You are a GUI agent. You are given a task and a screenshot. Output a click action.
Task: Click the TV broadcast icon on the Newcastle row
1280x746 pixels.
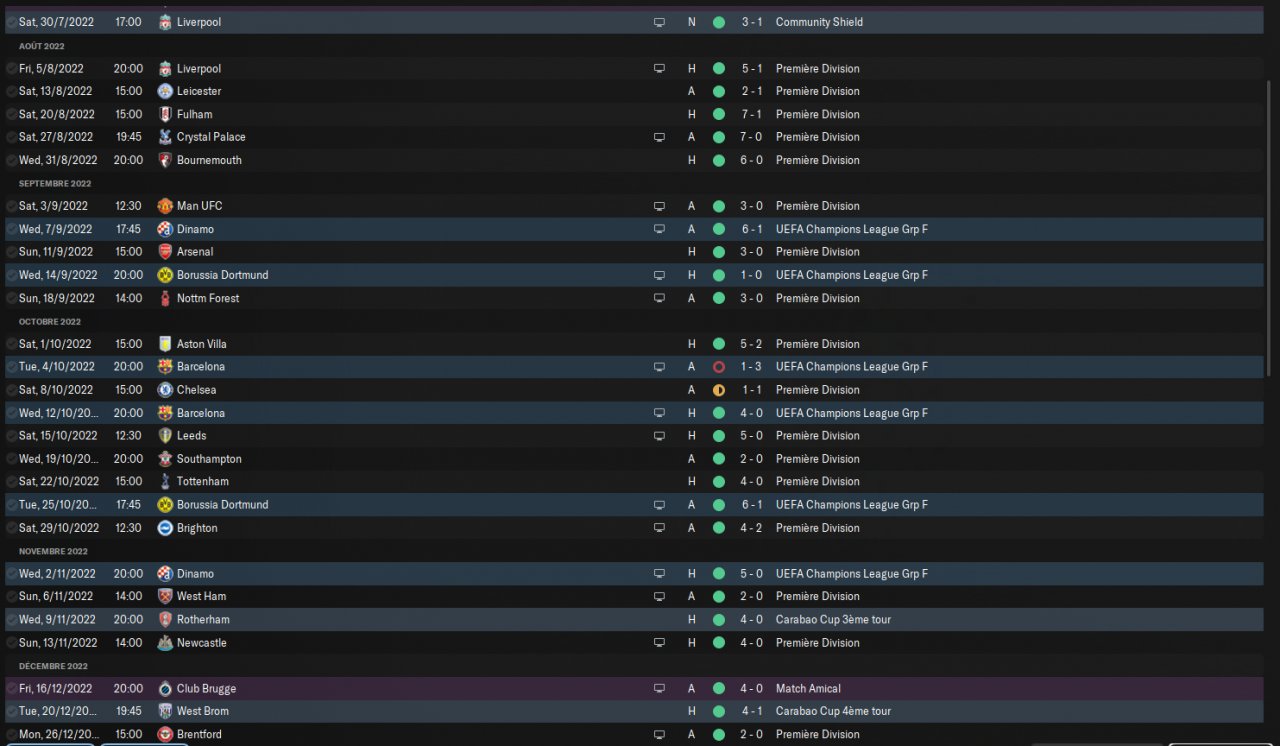coord(659,643)
